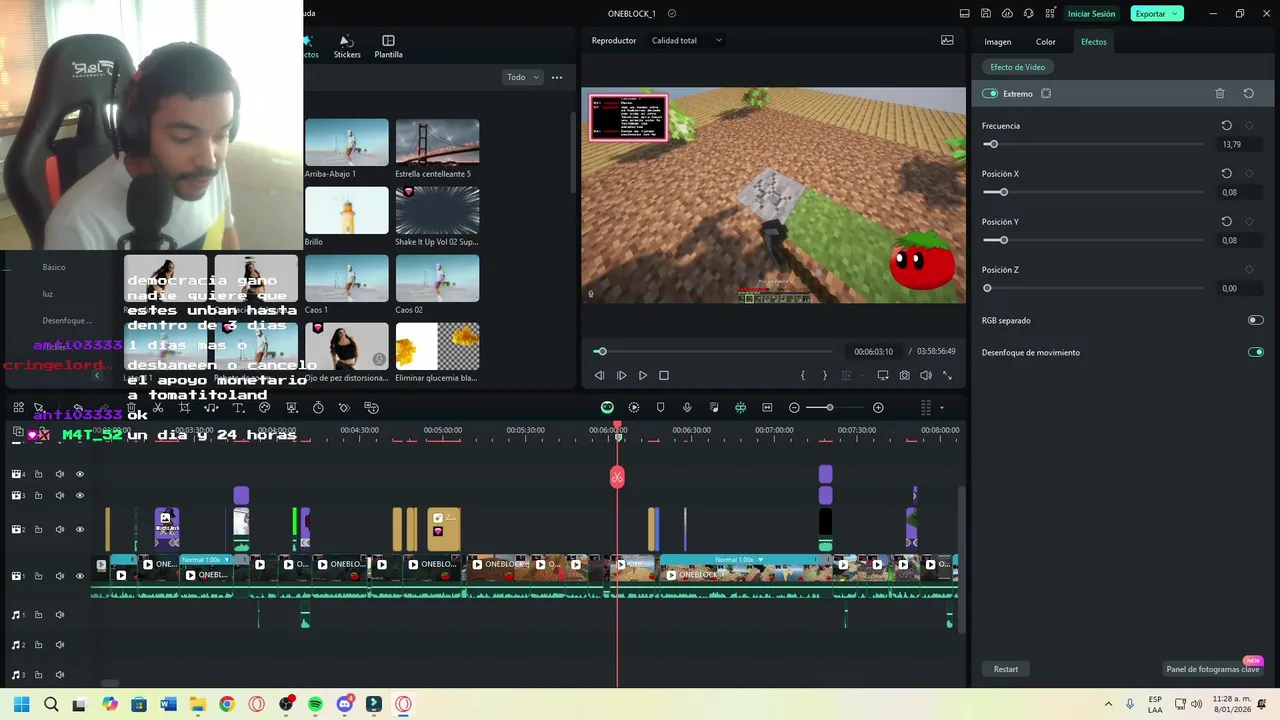Screen dimensions: 1280x720
Task: Delete the Extremo effect with the trash icon
Action: [1220, 94]
